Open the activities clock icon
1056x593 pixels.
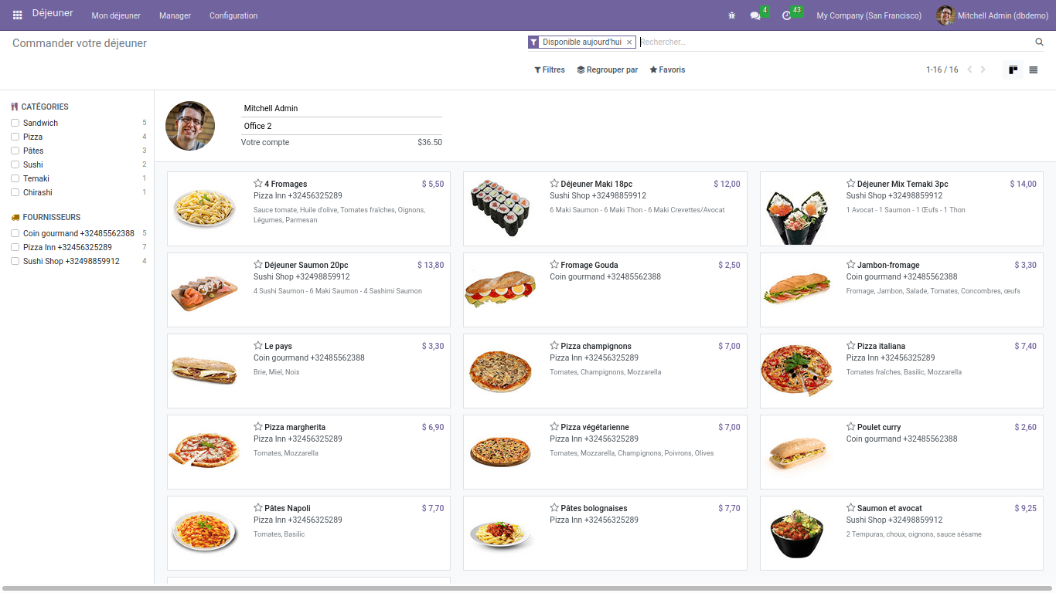(787, 16)
